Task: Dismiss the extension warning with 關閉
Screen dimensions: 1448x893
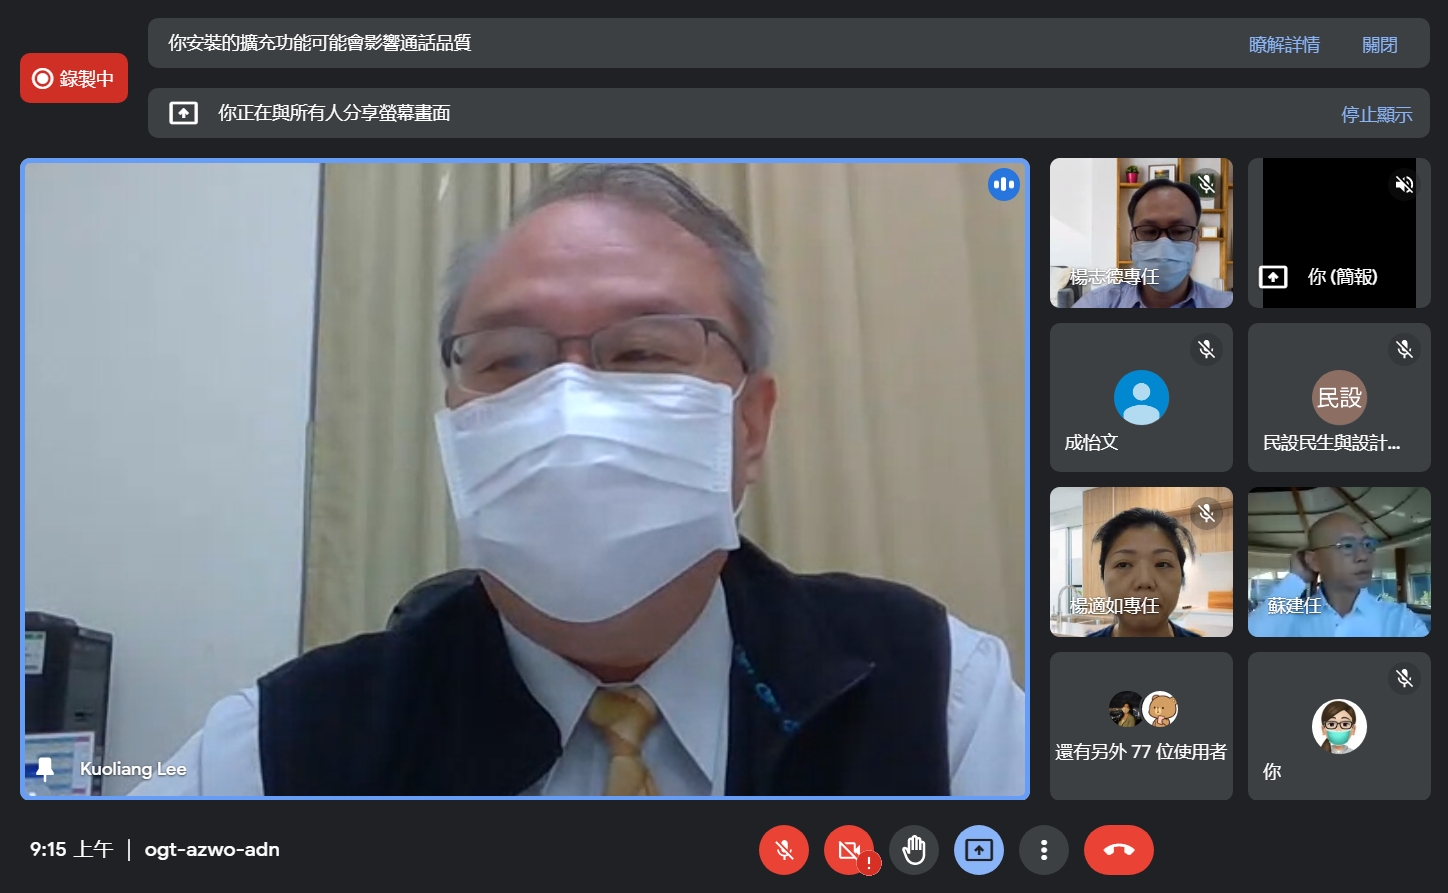Action: click(1379, 45)
